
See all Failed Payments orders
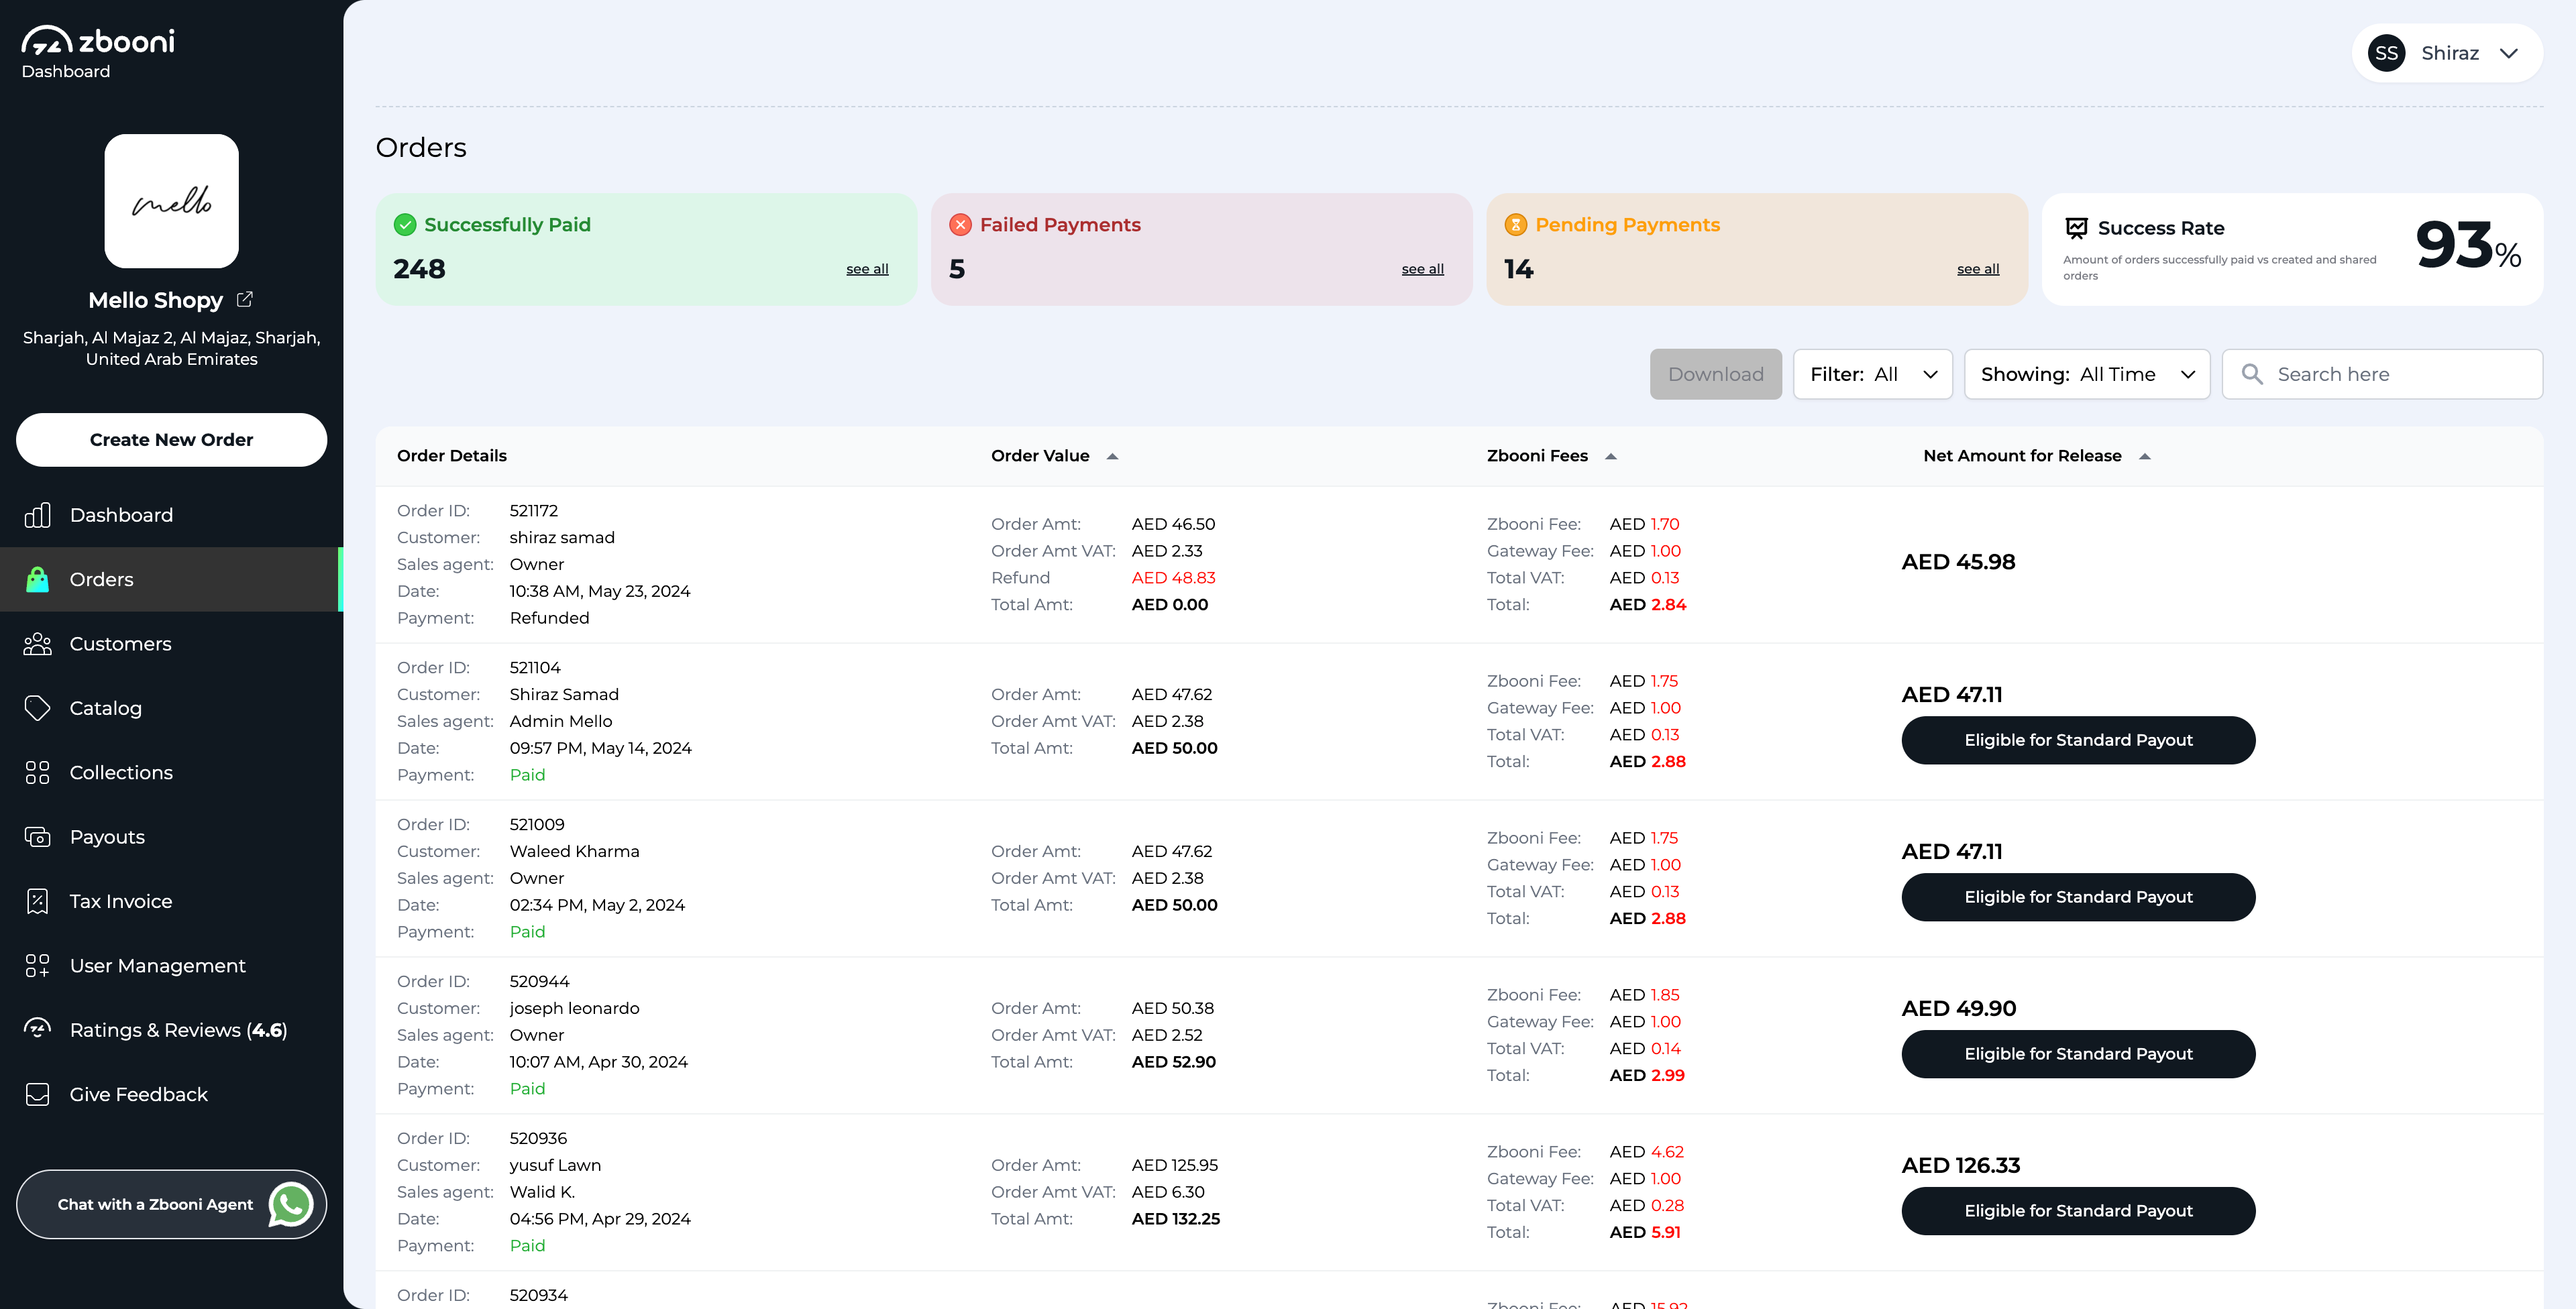(1422, 269)
